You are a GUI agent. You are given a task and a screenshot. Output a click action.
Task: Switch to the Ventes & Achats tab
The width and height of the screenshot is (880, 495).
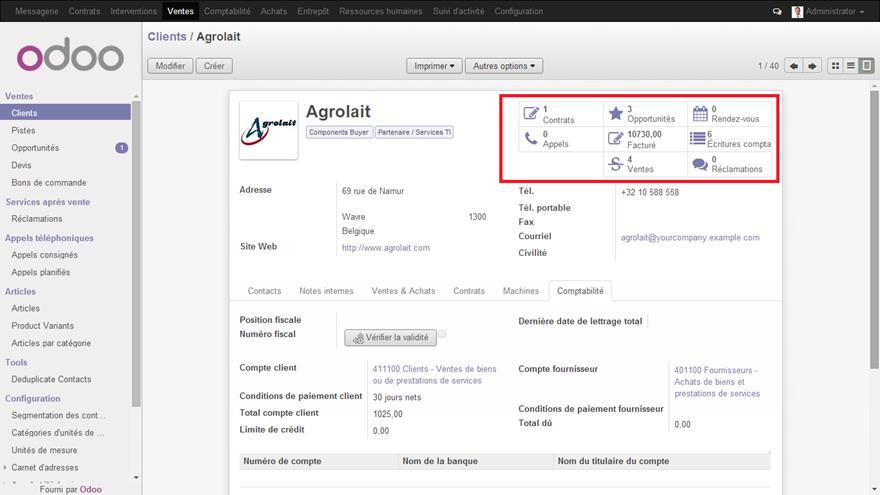pyautogui.click(x=403, y=291)
